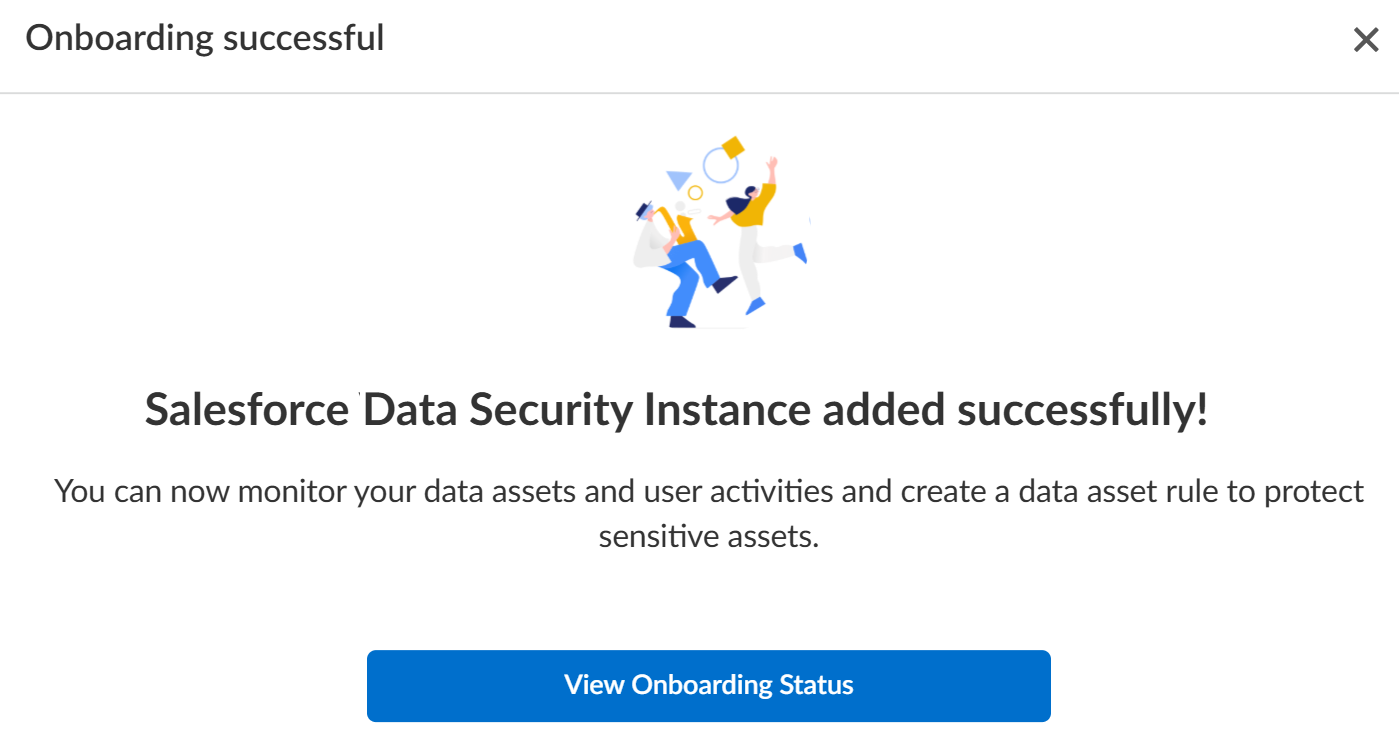Click the word "Salesforce" in the heading
1399x749 pixels.
[x=245, y=410]
